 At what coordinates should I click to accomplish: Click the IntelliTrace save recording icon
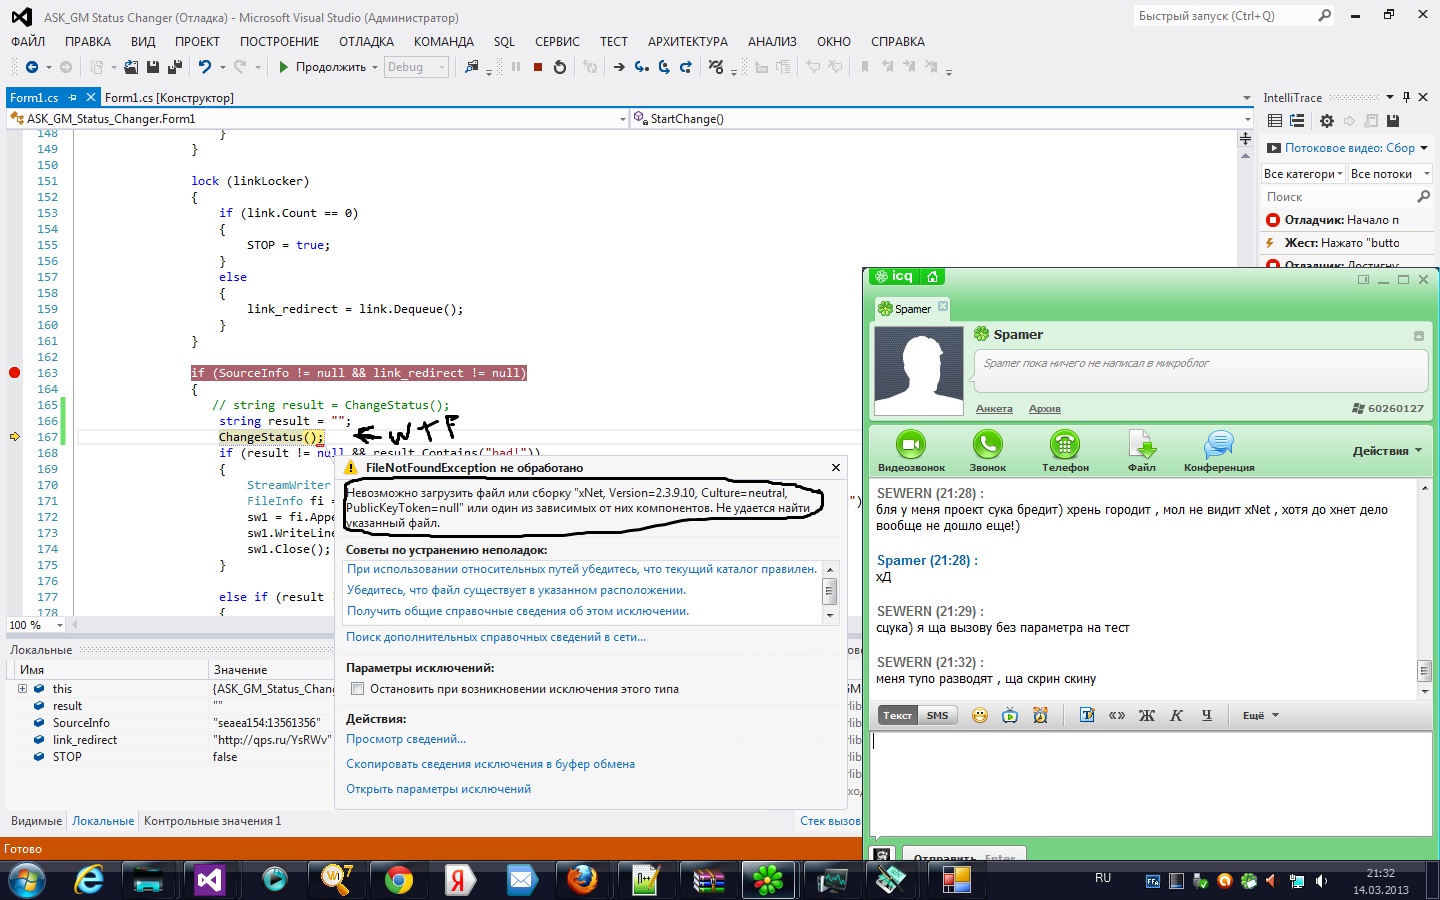(1393, 121)
